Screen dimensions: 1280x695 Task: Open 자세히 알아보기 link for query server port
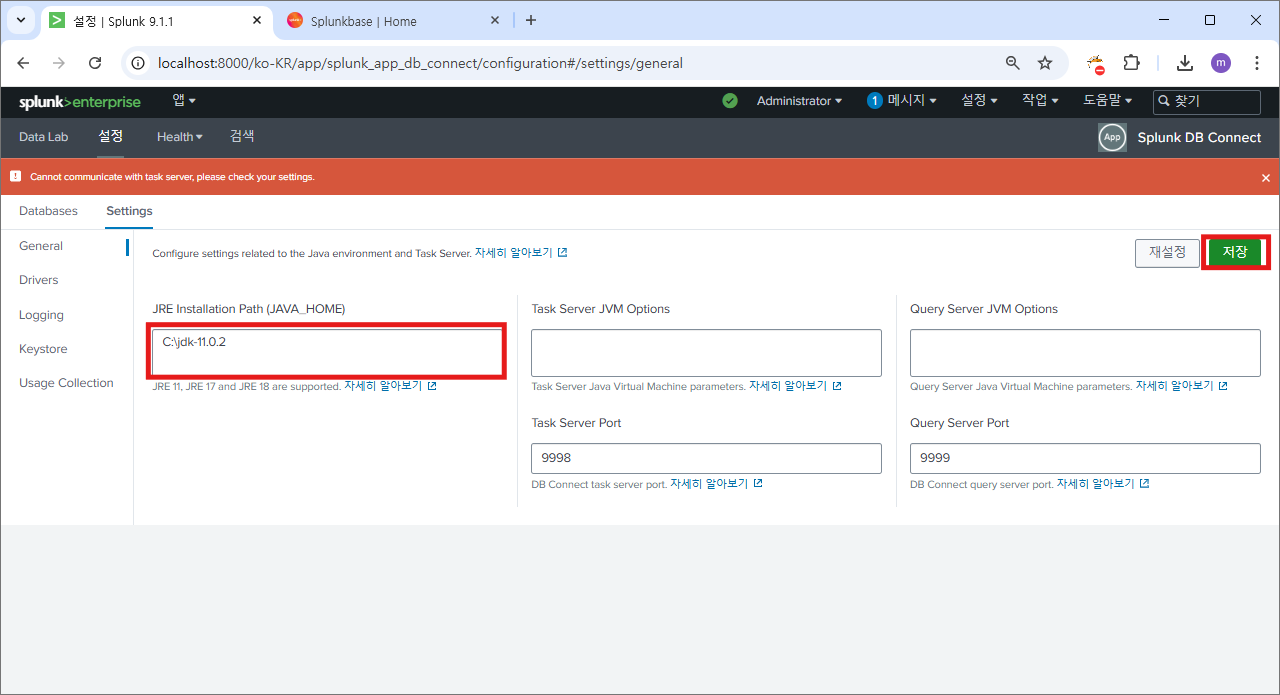(x=1103, y=484)
